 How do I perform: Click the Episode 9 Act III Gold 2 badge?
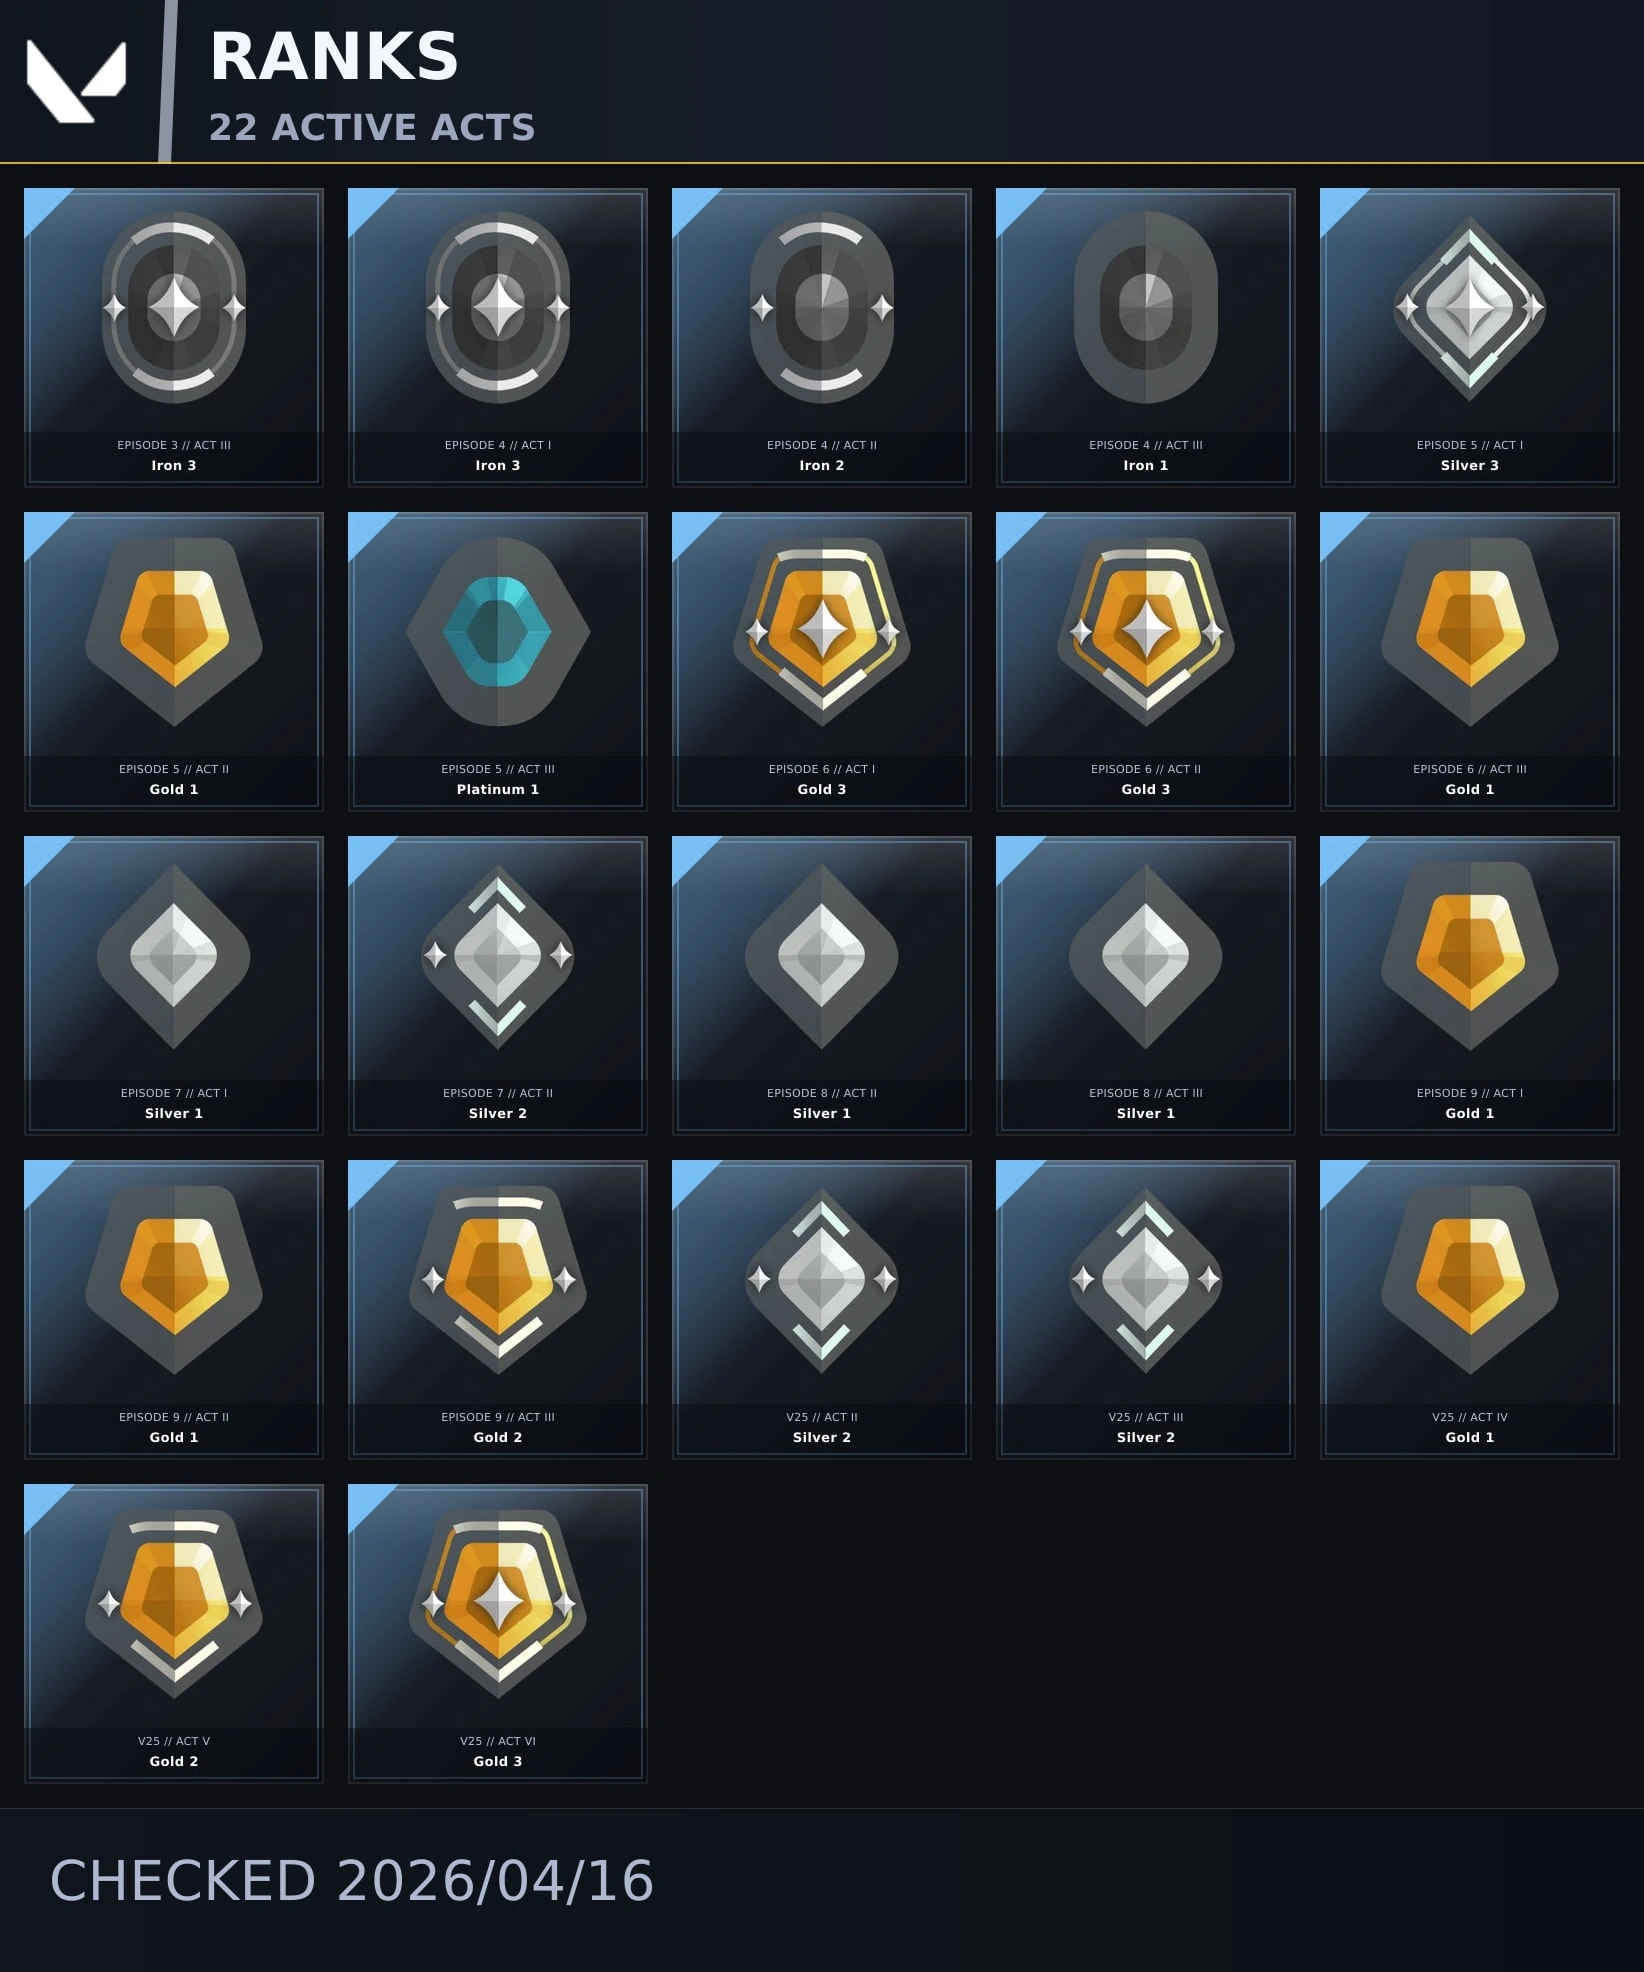tap(498, 1280)
